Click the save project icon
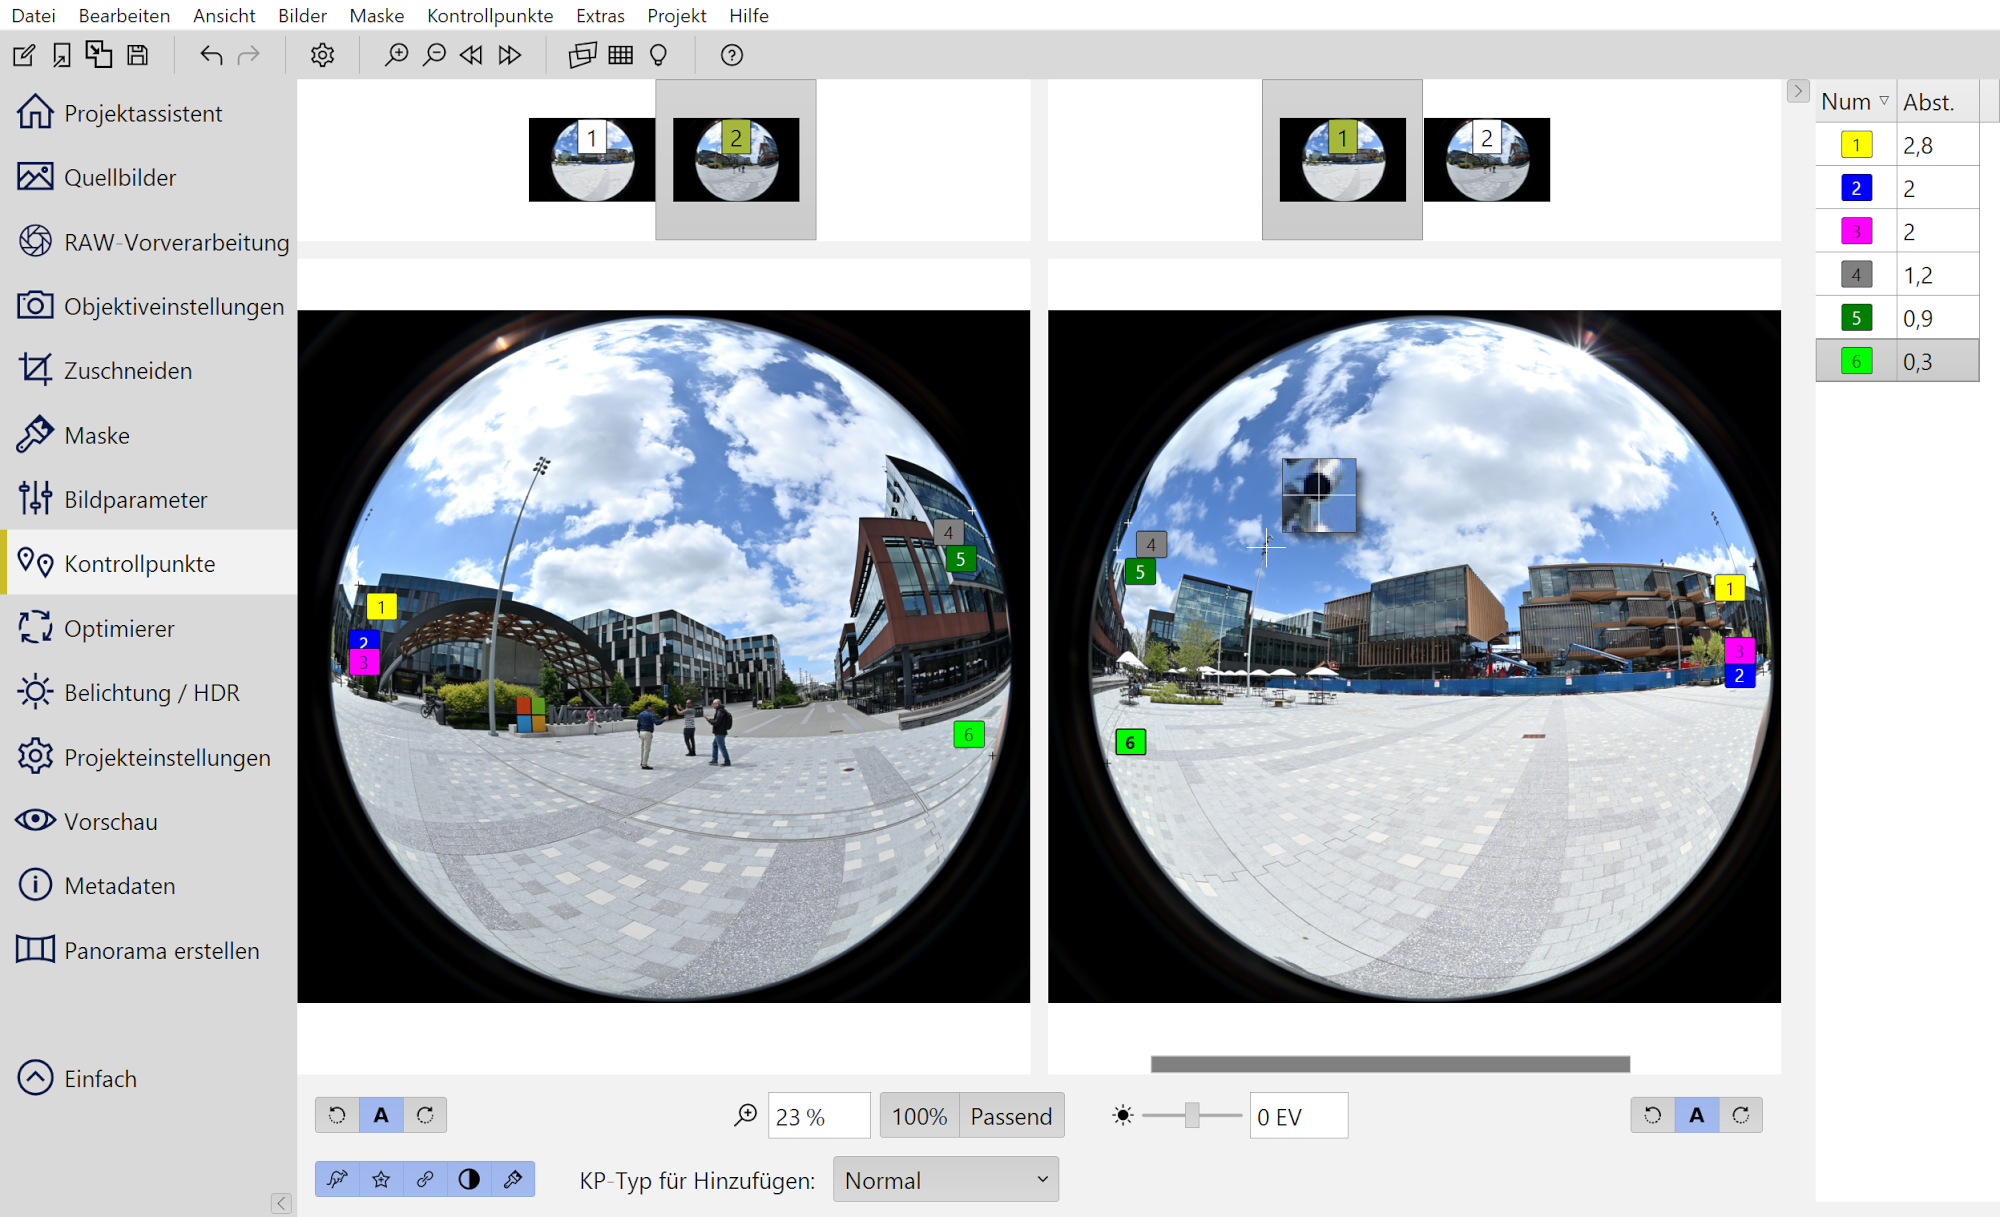The width and height of the screenshot is (2000, 1217). 138,55
